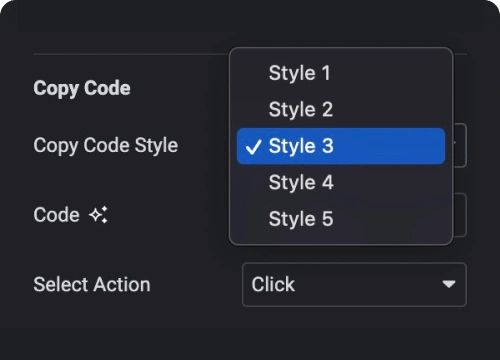This screenshot has width=500, height=360.
Task: Click the Code field label
Action: [56, 215]
